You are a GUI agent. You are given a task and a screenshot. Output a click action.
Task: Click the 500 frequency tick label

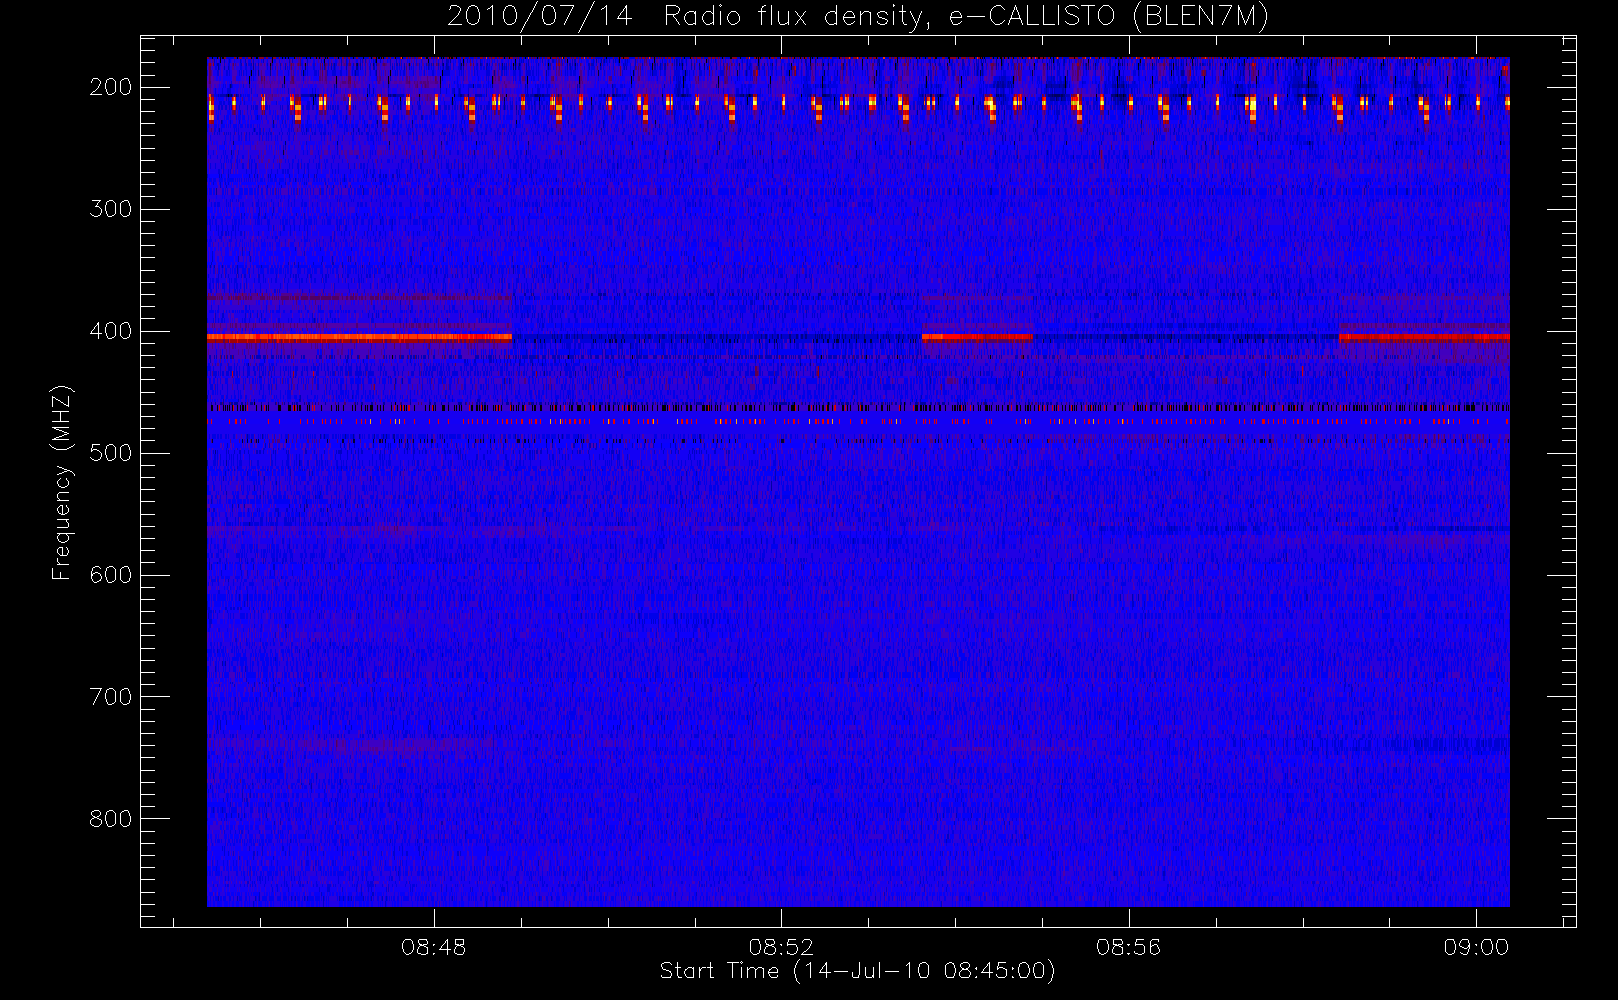(111, 453)
